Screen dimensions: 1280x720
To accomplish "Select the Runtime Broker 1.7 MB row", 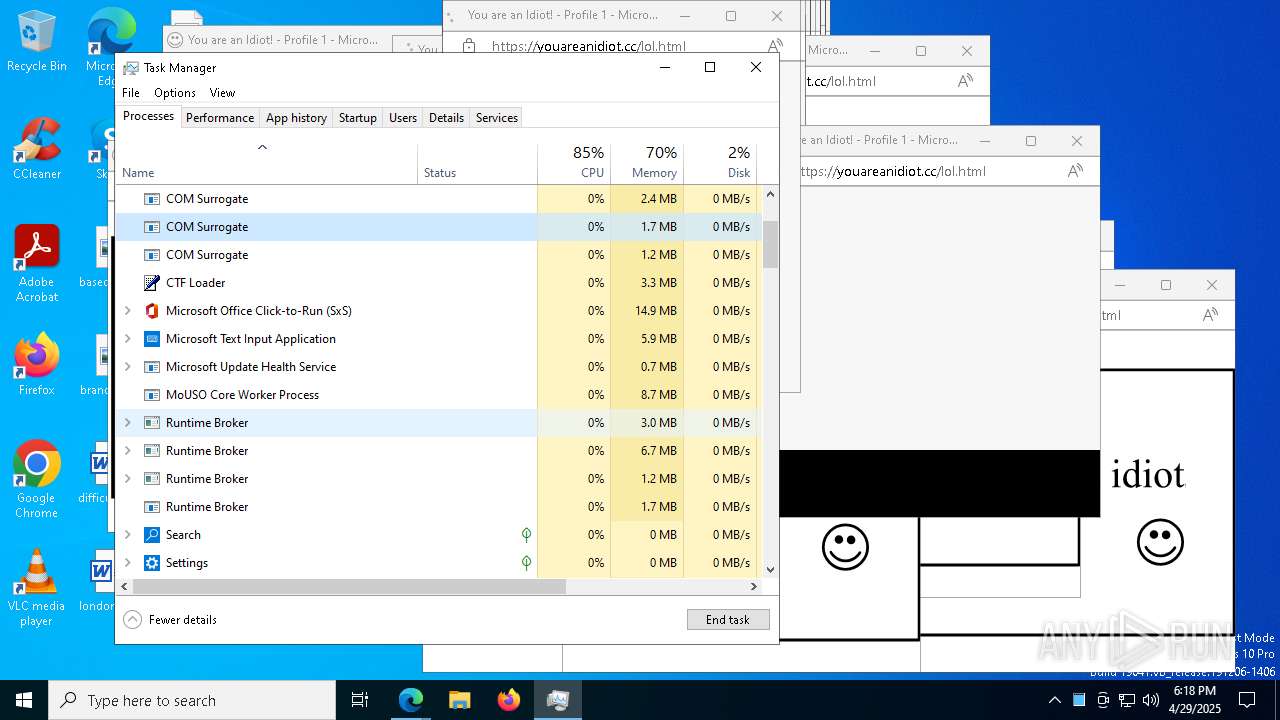I will coord(439,507).
